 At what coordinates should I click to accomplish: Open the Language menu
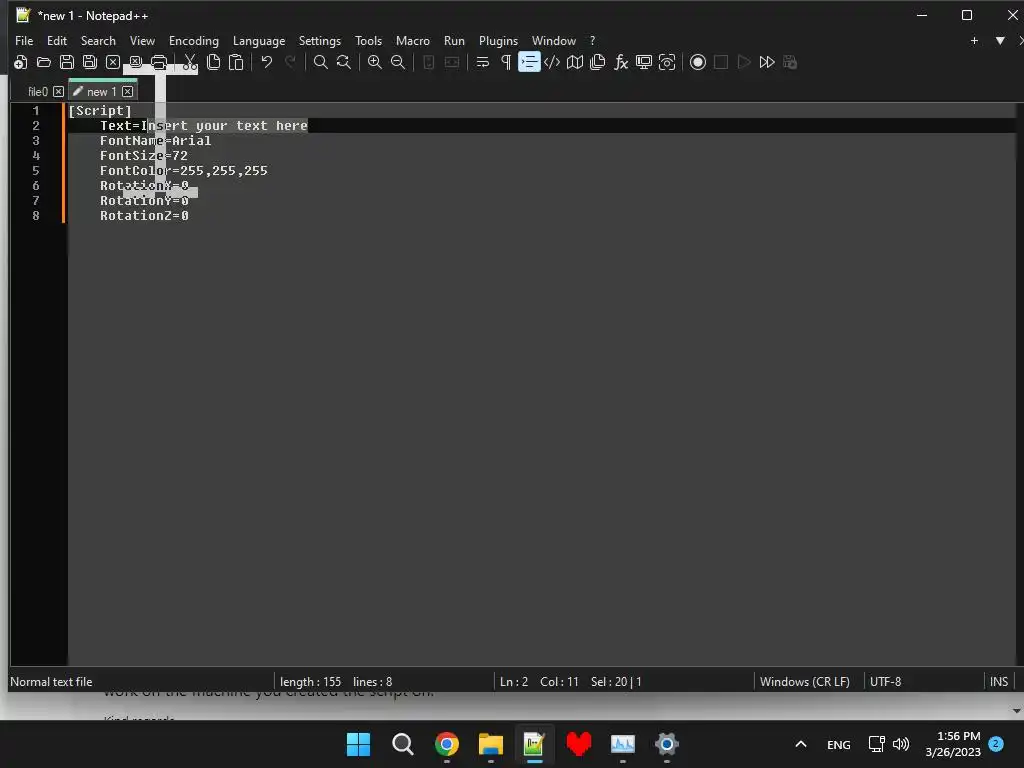coord(259,40)
